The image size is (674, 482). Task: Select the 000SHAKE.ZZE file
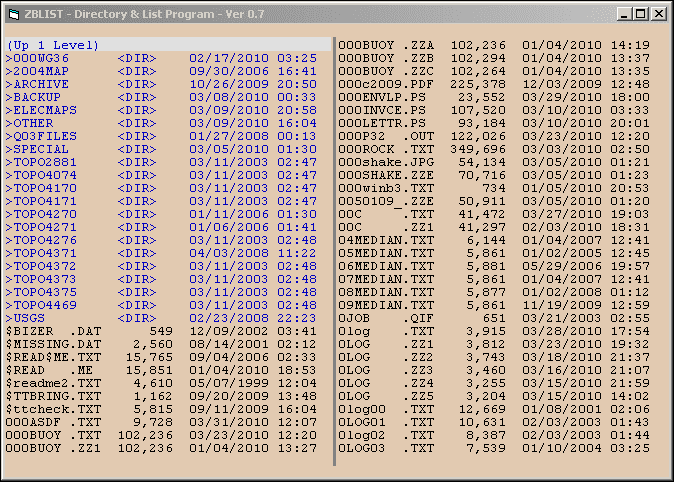(494, 175)
